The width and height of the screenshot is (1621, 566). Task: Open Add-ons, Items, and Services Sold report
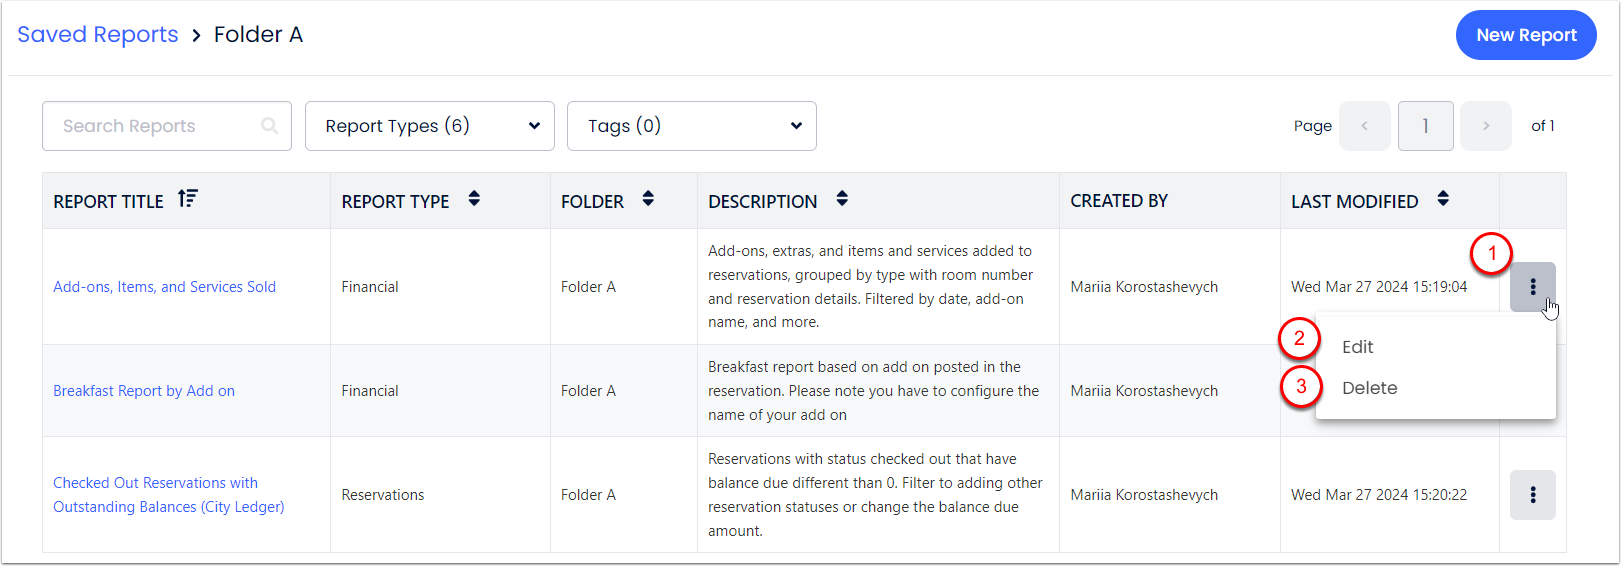164,287
